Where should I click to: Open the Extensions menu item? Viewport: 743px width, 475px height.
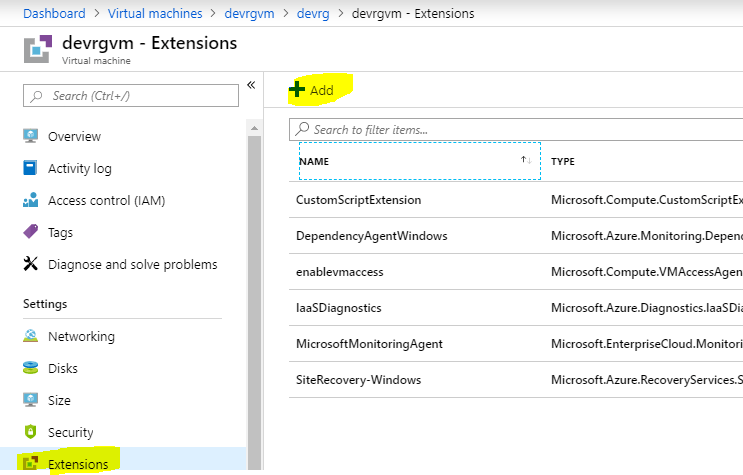pyautogui.click(x=78, y=464)
